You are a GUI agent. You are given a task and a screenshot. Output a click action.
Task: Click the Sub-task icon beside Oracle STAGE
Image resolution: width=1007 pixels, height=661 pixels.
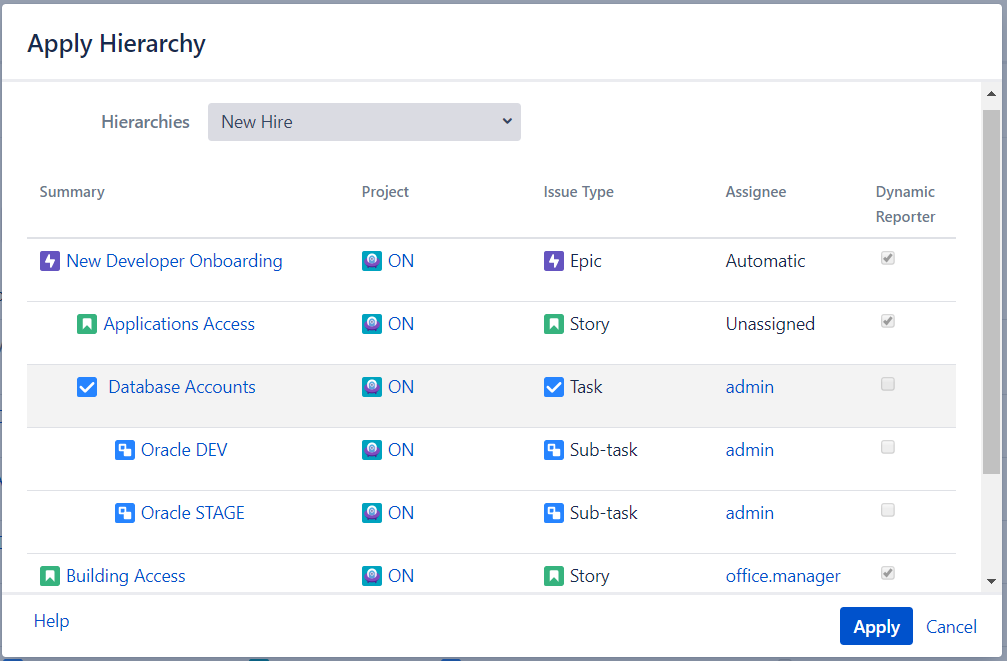[125, 513]
